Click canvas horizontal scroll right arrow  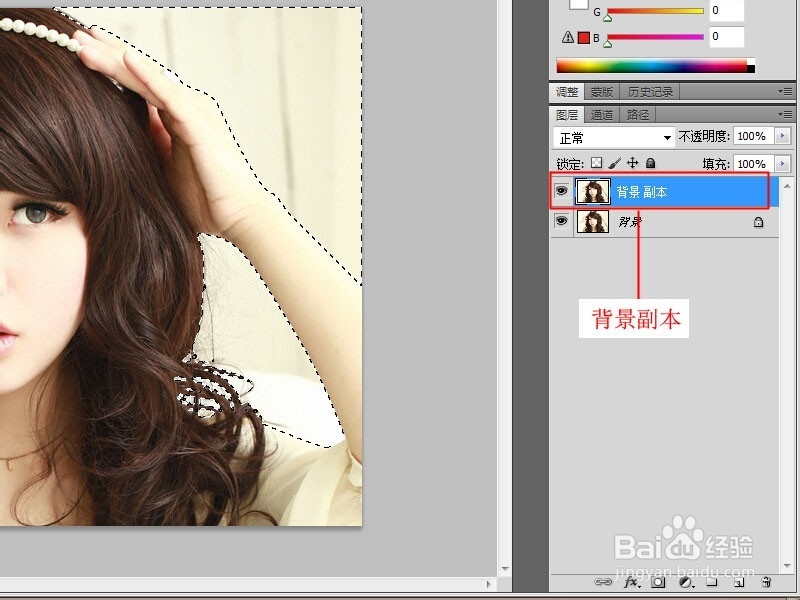489,584
